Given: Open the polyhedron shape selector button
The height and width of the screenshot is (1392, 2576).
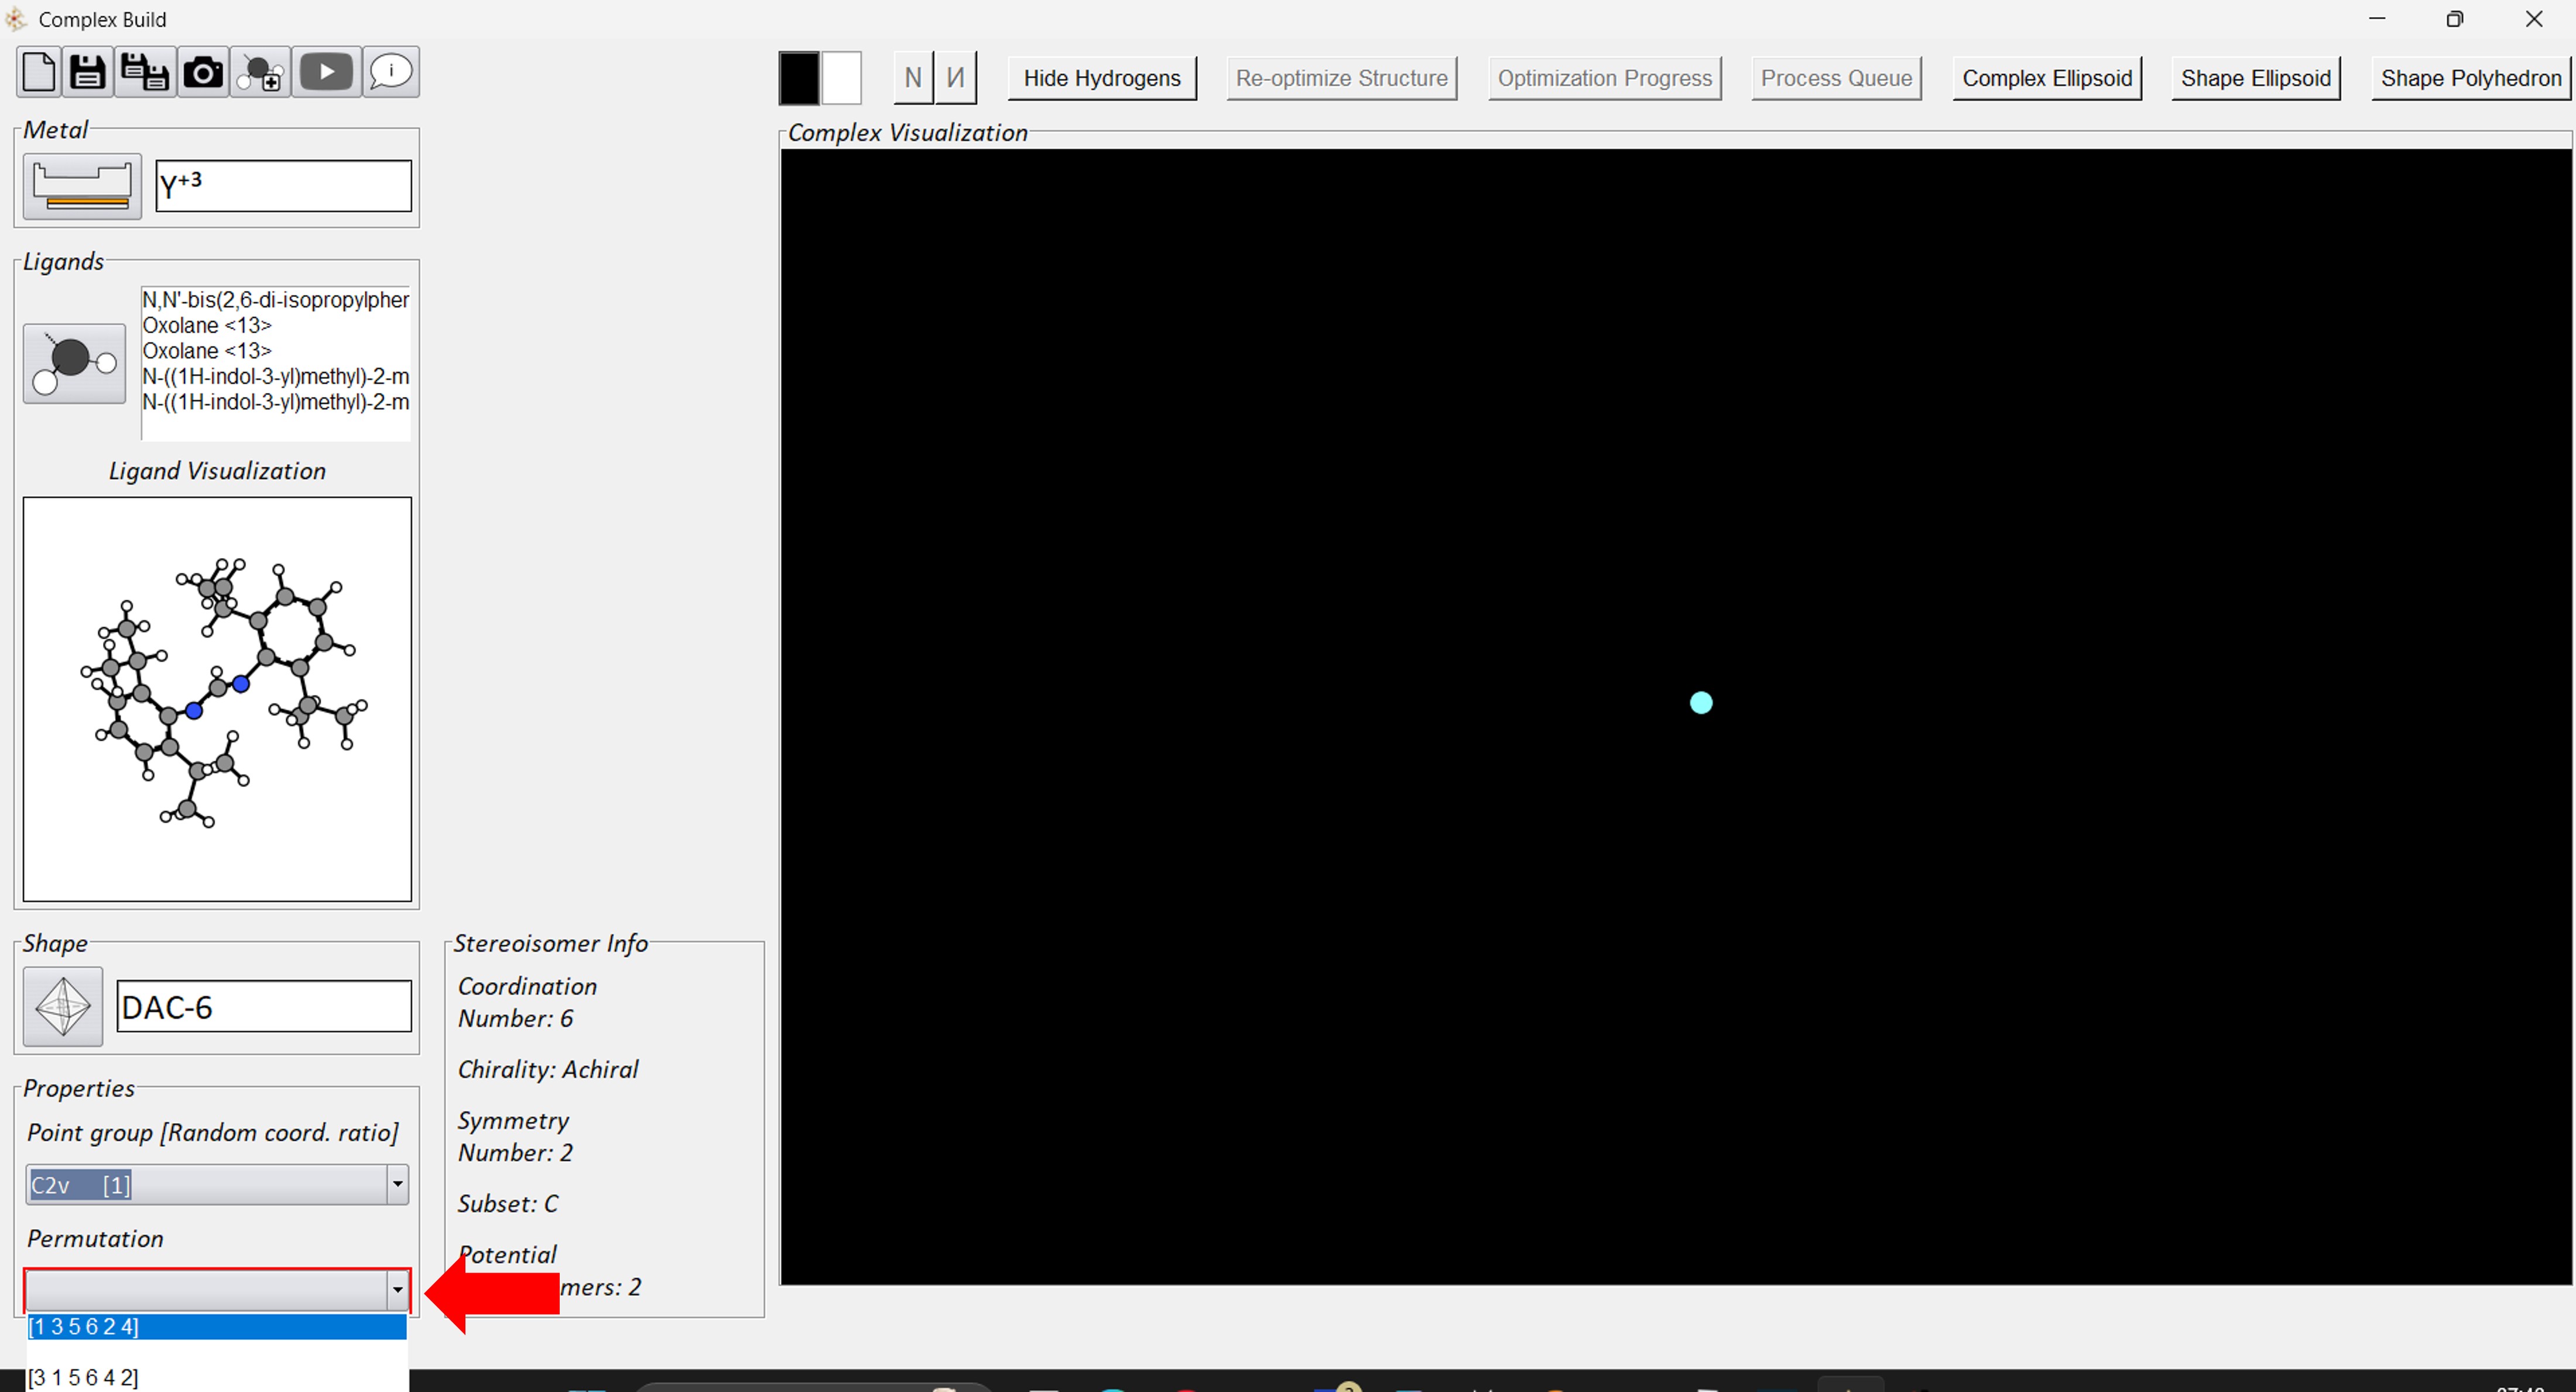Looking at the screenshot, I should (62, 1006).
